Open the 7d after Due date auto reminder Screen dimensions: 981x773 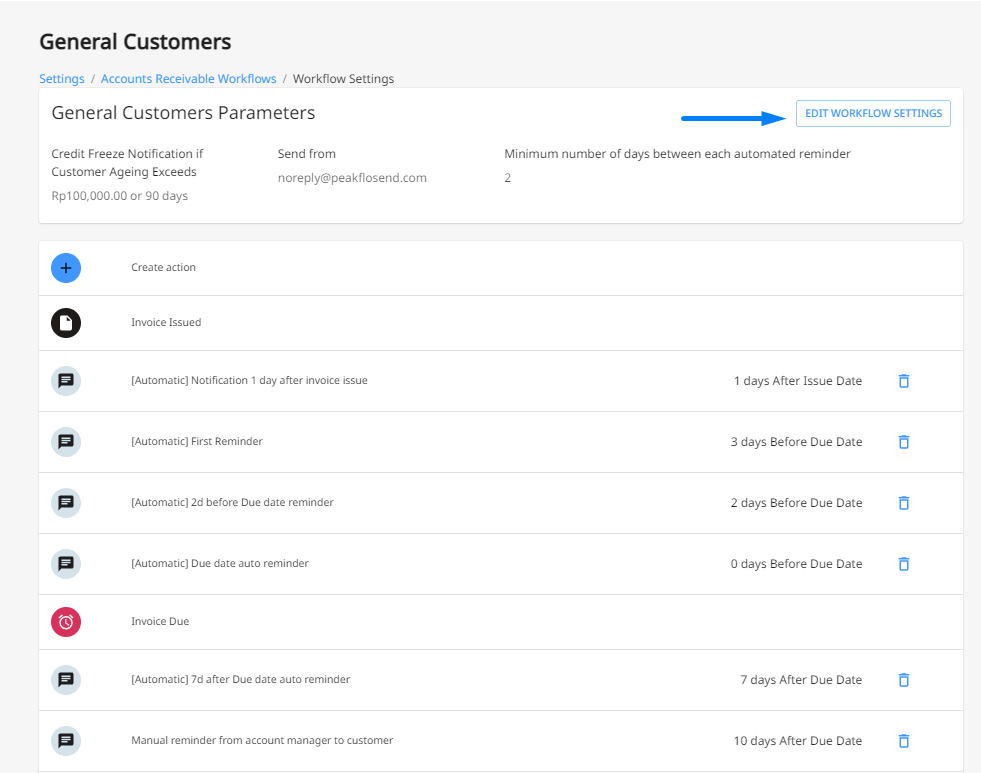[x=240, y=679]
